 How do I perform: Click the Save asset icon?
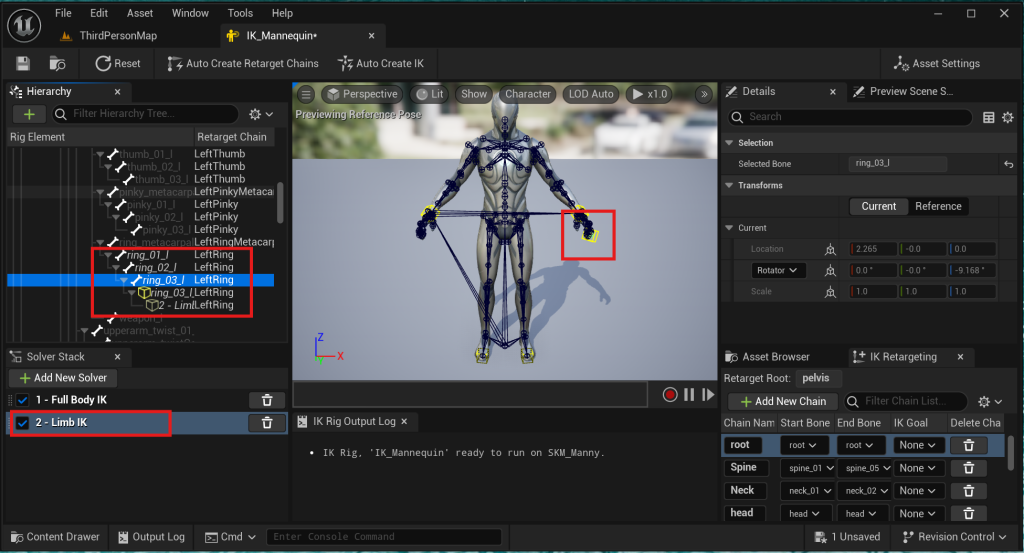click(23, 63)
